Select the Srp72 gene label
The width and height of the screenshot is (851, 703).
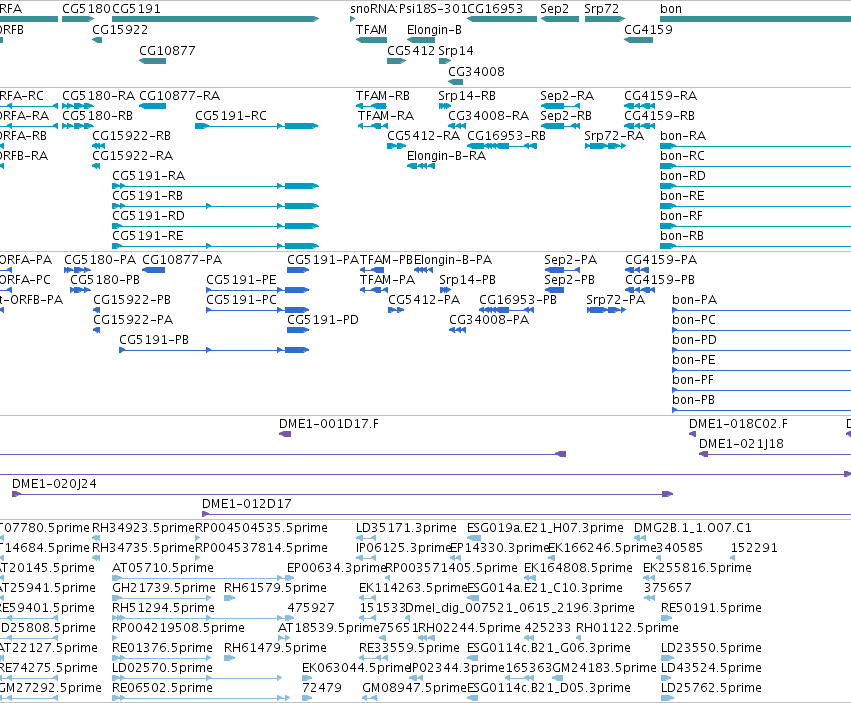[x=601, y=9]
